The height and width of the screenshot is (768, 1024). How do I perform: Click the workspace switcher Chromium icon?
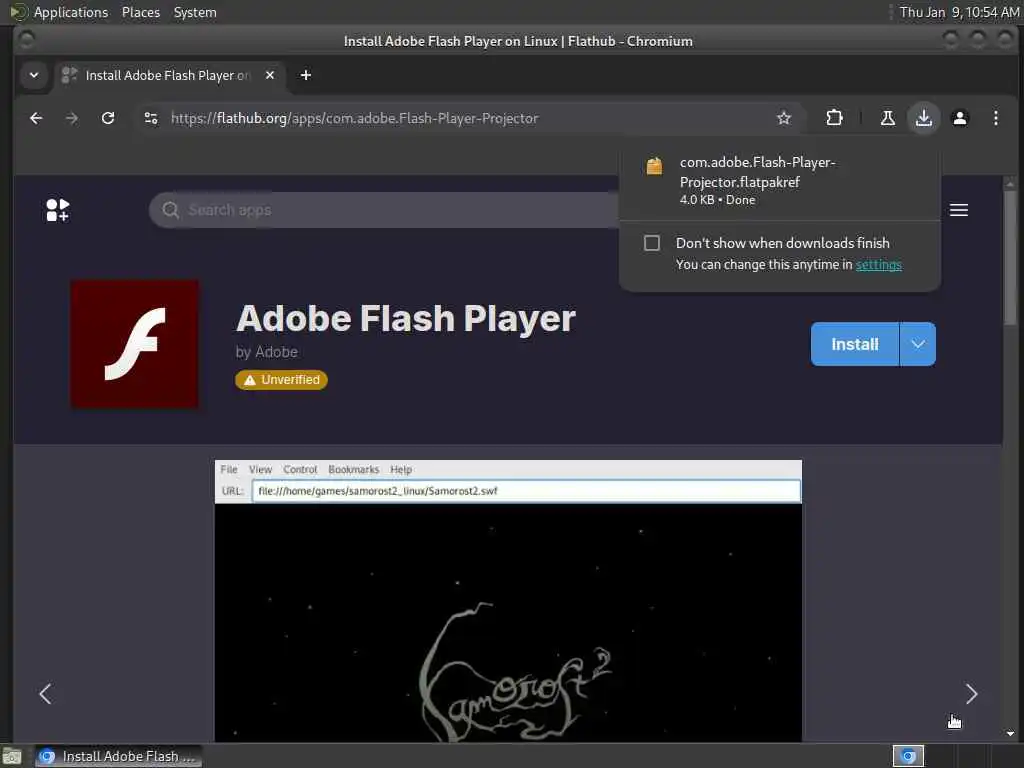[x=908, y=756]
